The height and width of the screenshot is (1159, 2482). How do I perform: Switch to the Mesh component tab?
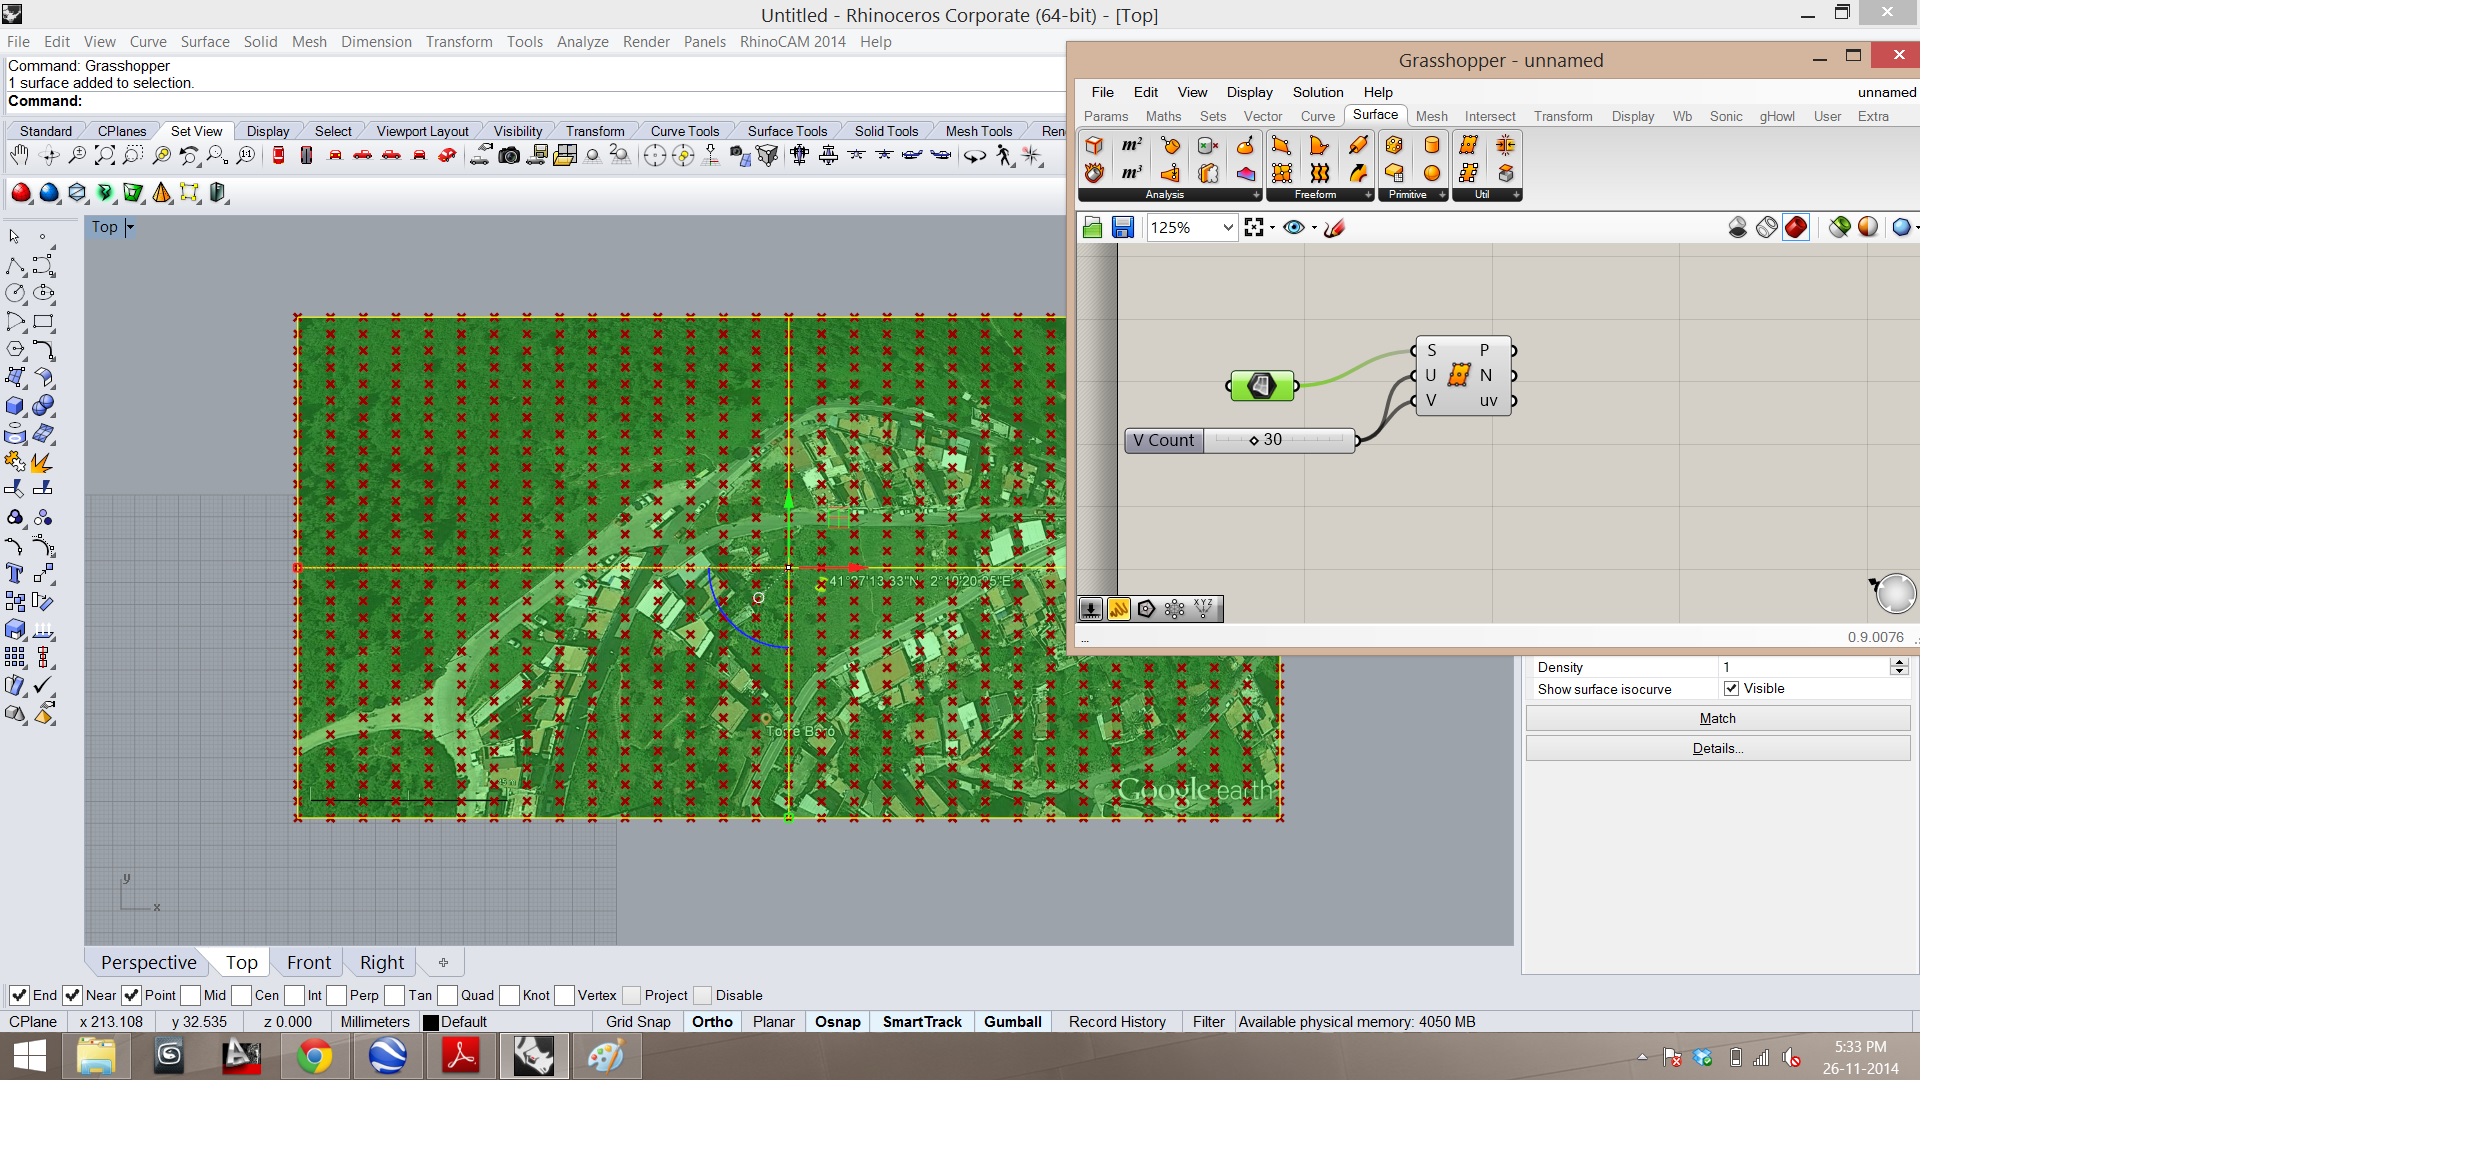coord(1431,116)
